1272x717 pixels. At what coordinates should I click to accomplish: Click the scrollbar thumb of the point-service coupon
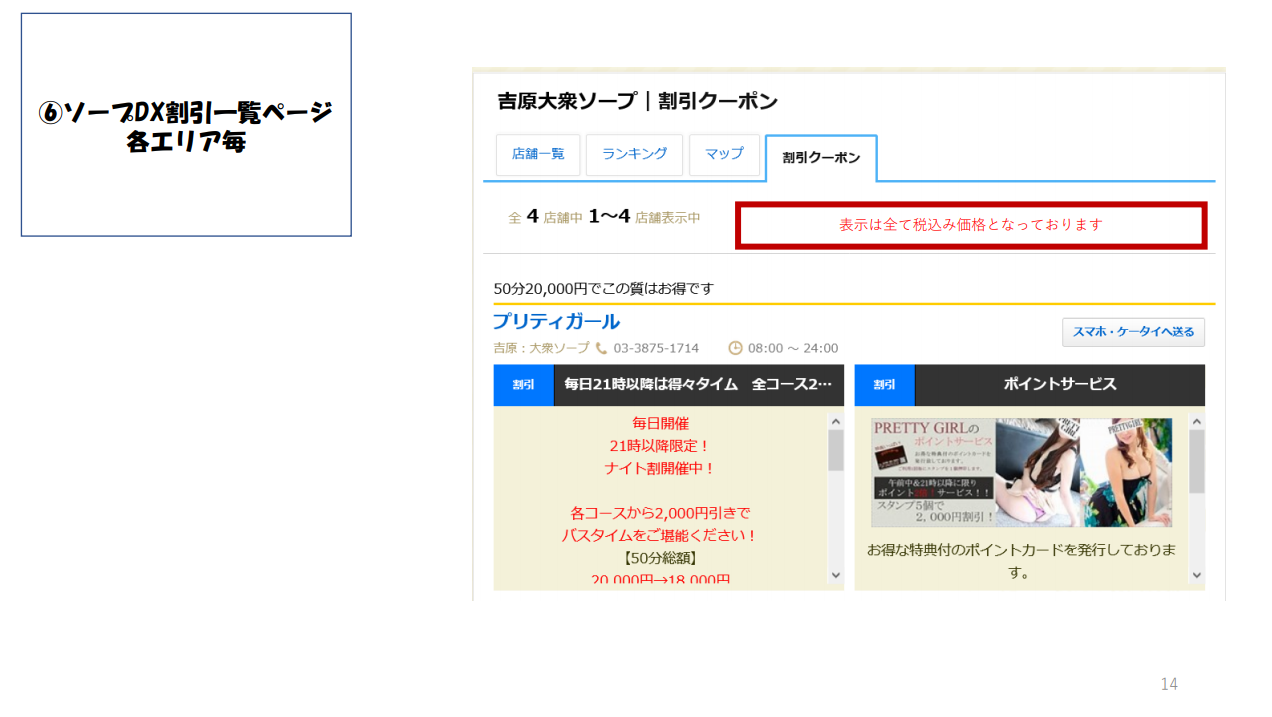1197,461
